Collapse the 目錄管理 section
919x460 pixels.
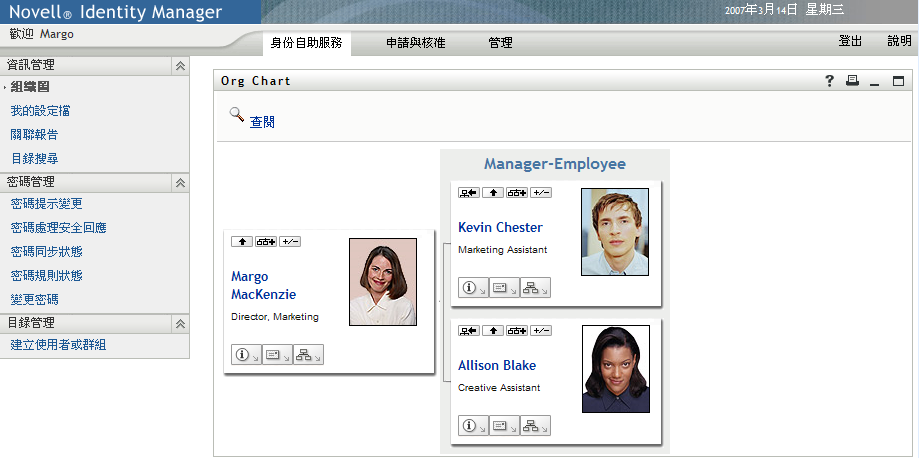[x=181, y=323]
